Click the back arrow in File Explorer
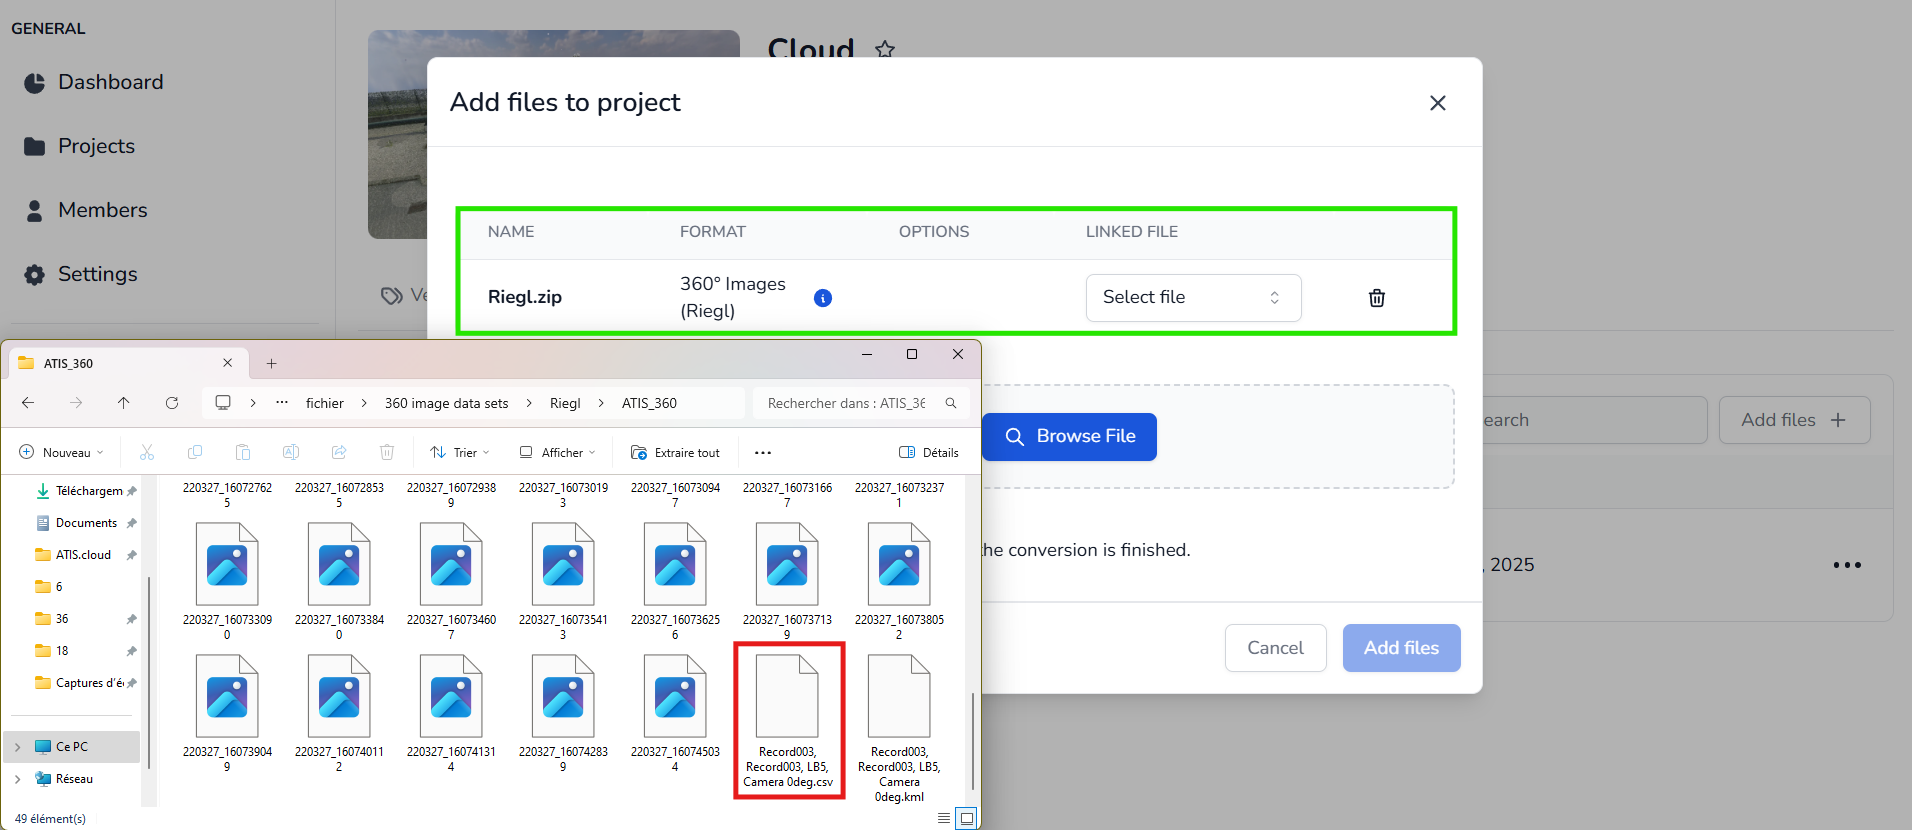This screenshot has width=1912, height=830. [28, 403]
